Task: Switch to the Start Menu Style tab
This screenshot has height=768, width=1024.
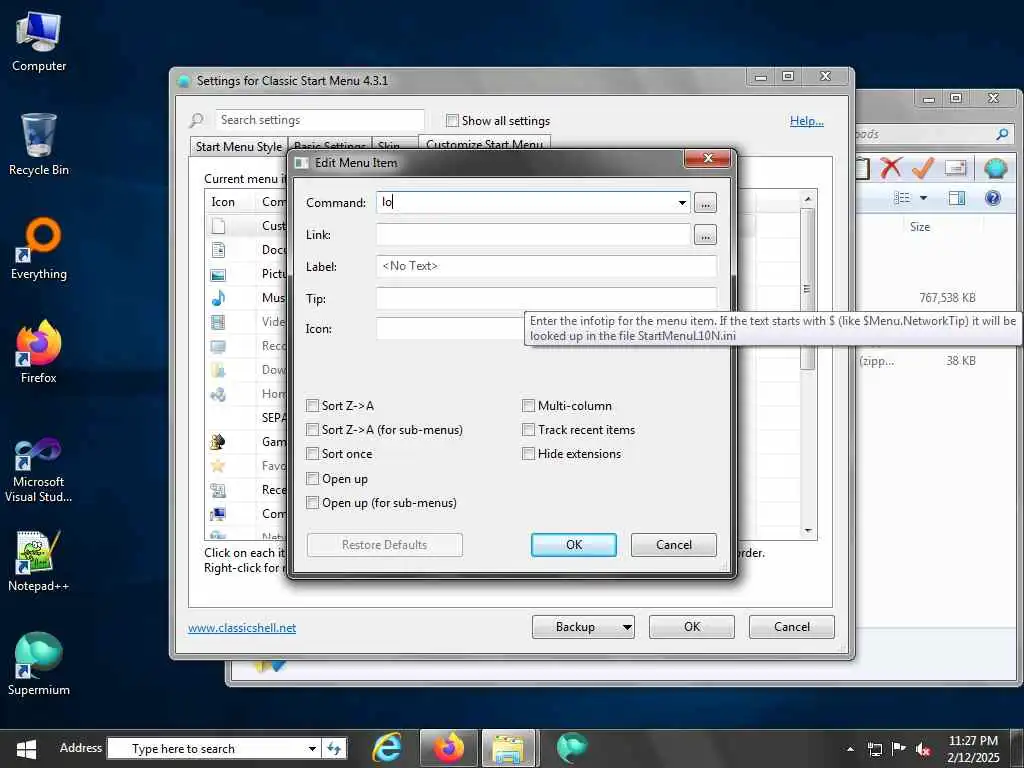Action: (x=238, y=146)
